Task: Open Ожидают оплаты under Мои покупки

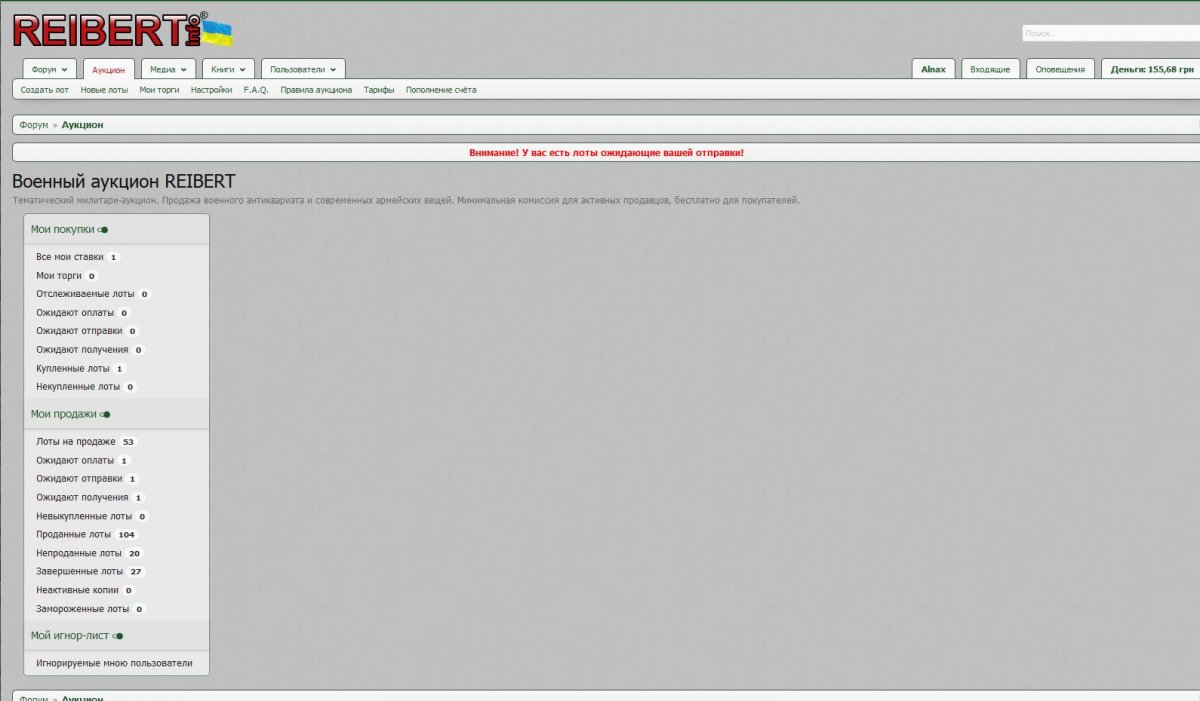Action: (75, 313)
